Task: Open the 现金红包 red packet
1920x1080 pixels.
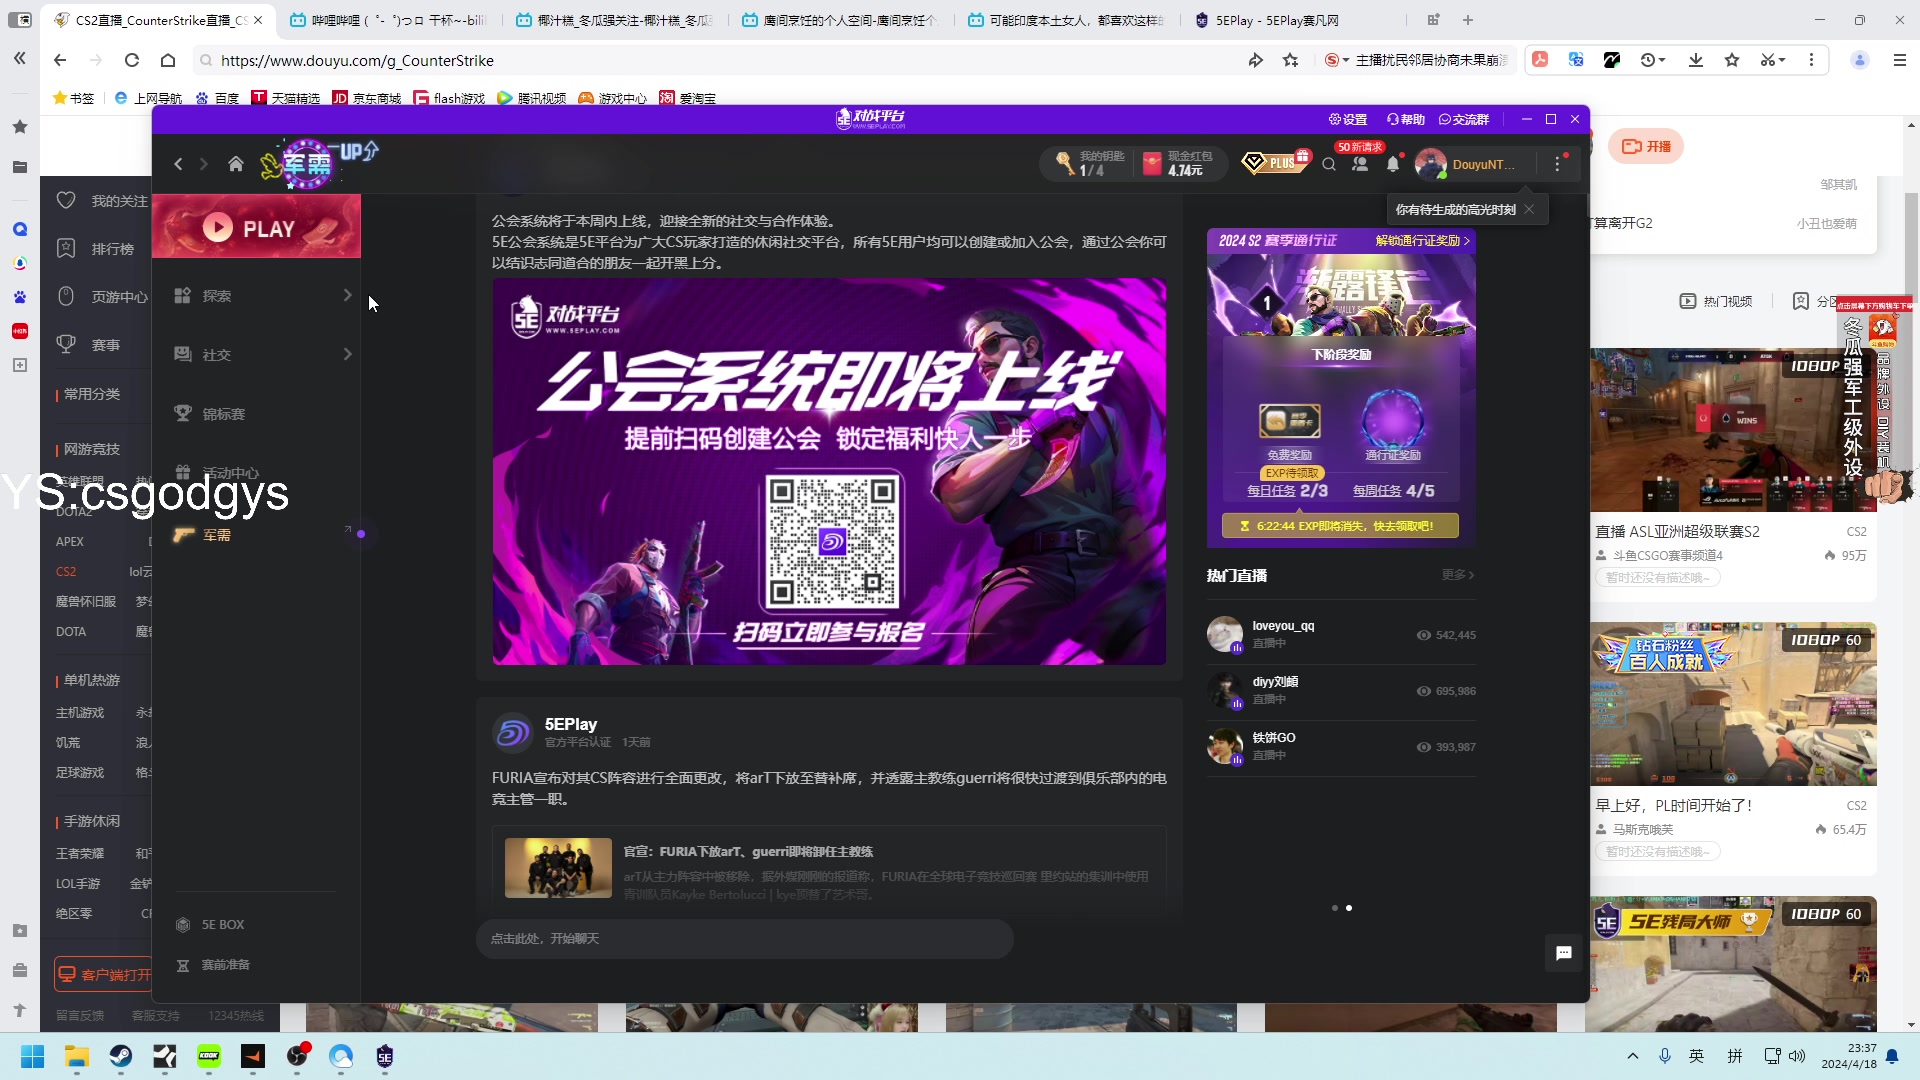Action: click(1177, 164)
